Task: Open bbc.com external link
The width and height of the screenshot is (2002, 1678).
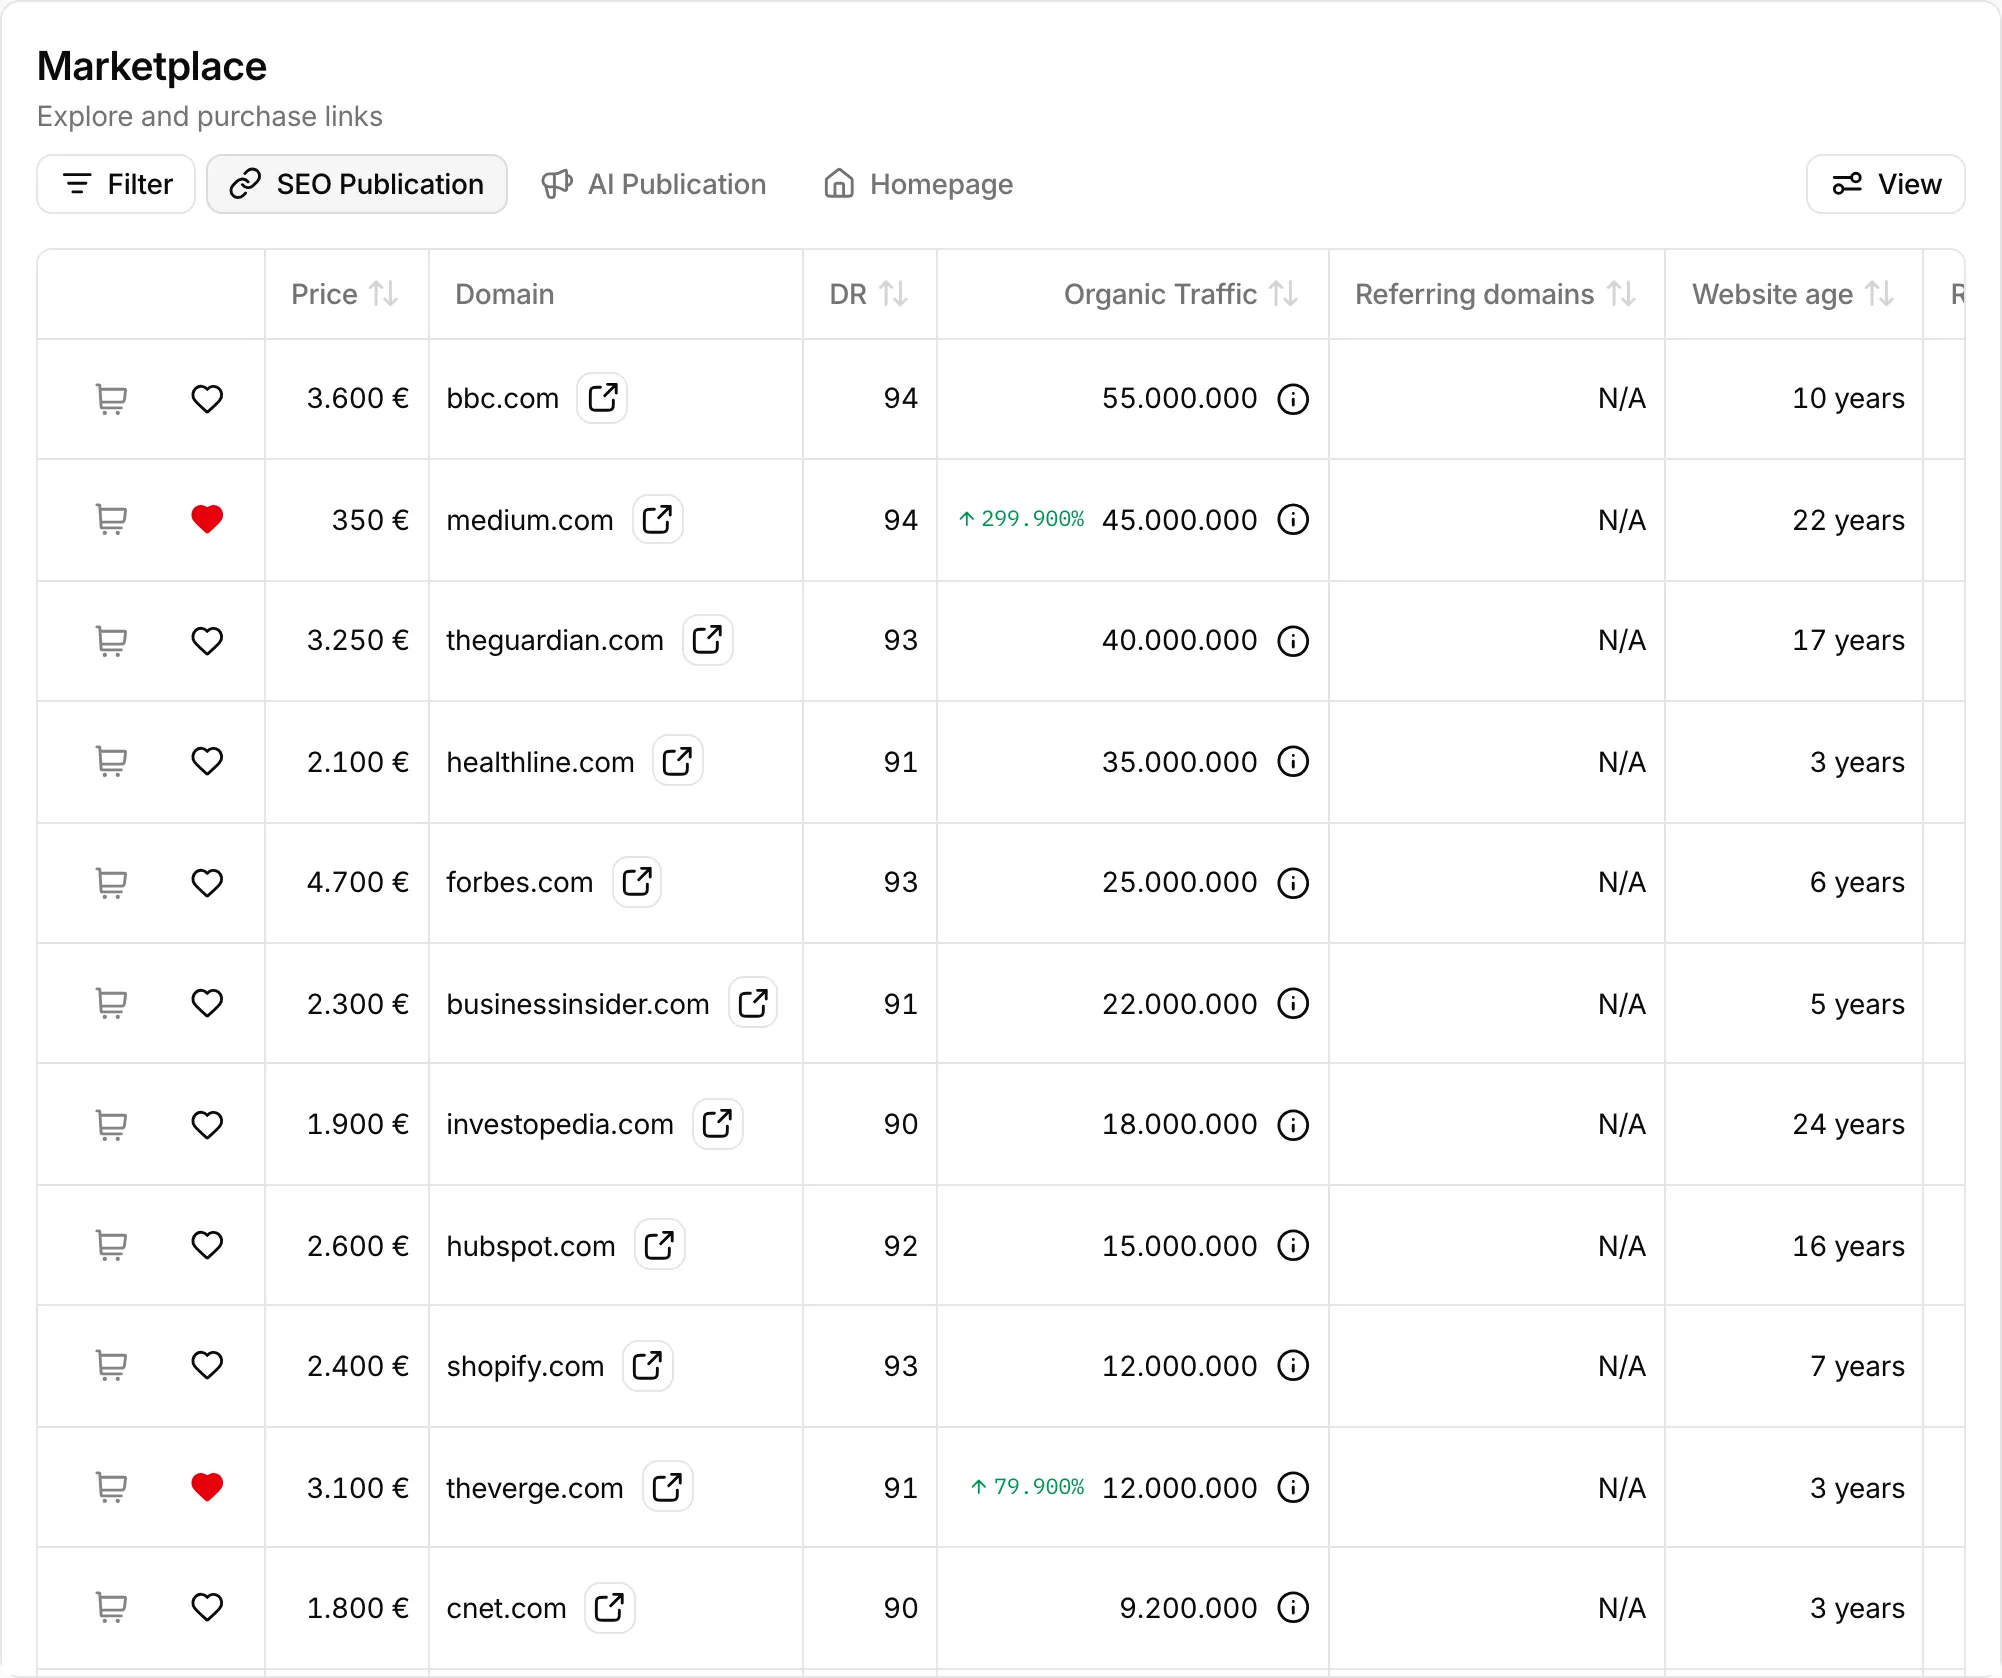Action: 602,398
